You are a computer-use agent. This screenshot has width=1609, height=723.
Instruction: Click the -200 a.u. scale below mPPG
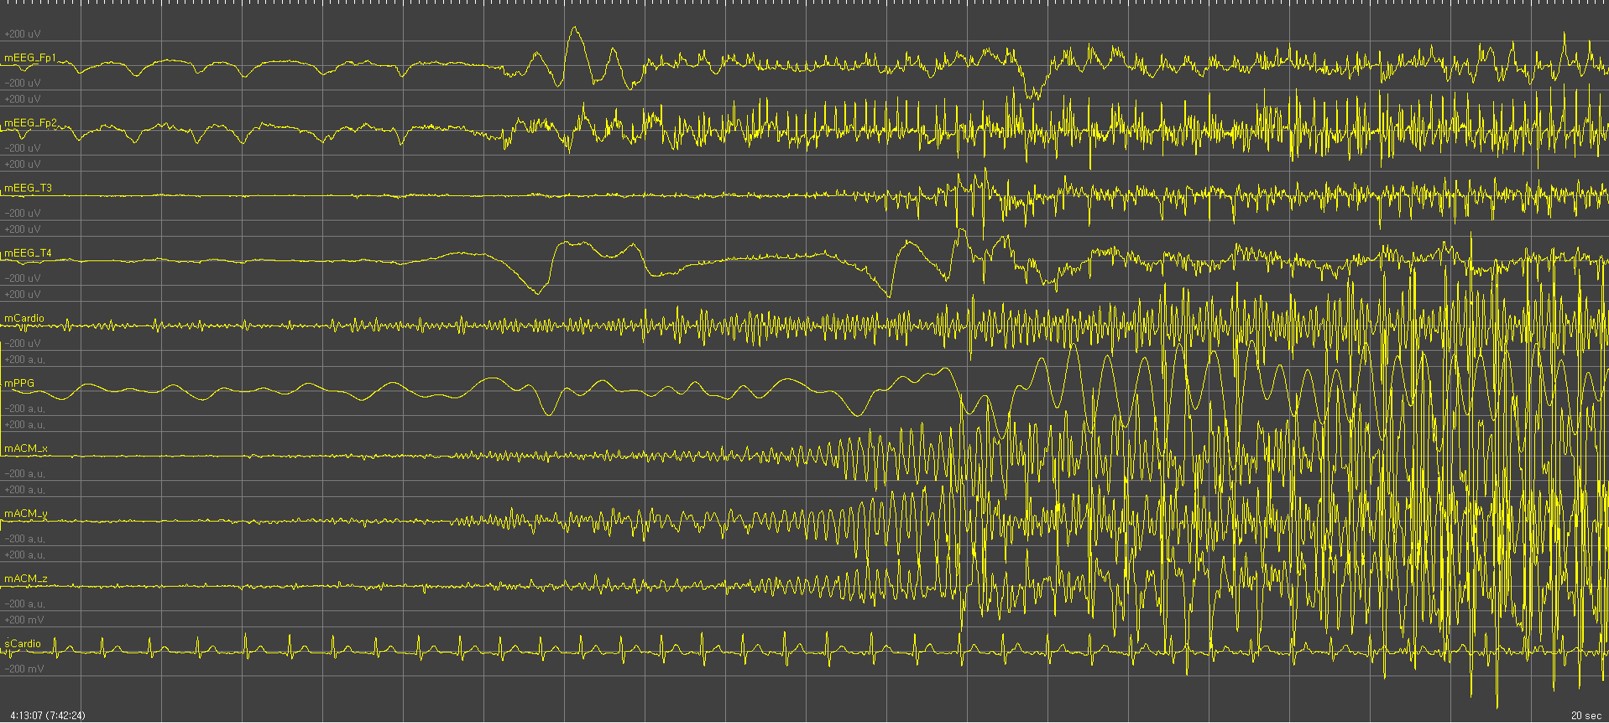point(24,409)
